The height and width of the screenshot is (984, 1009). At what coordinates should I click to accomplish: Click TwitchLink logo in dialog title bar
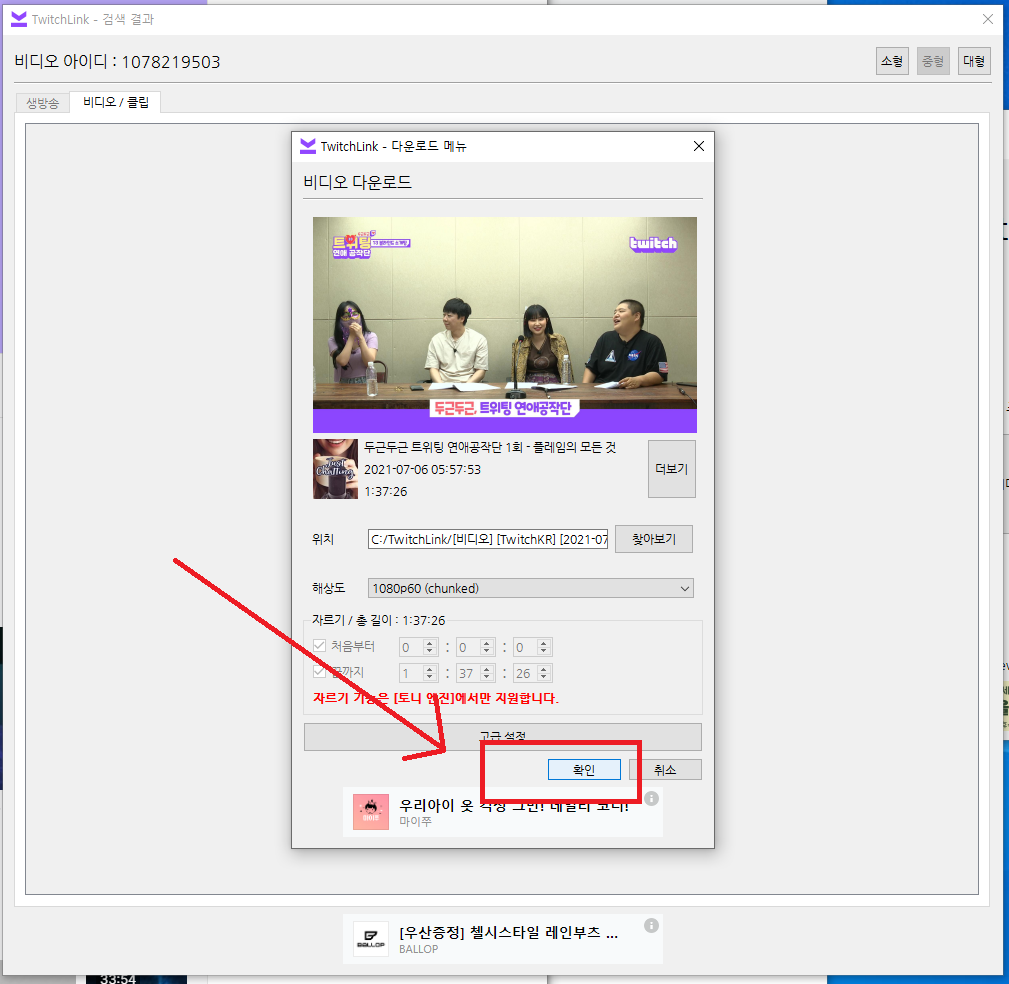click(x=308, y=146)
